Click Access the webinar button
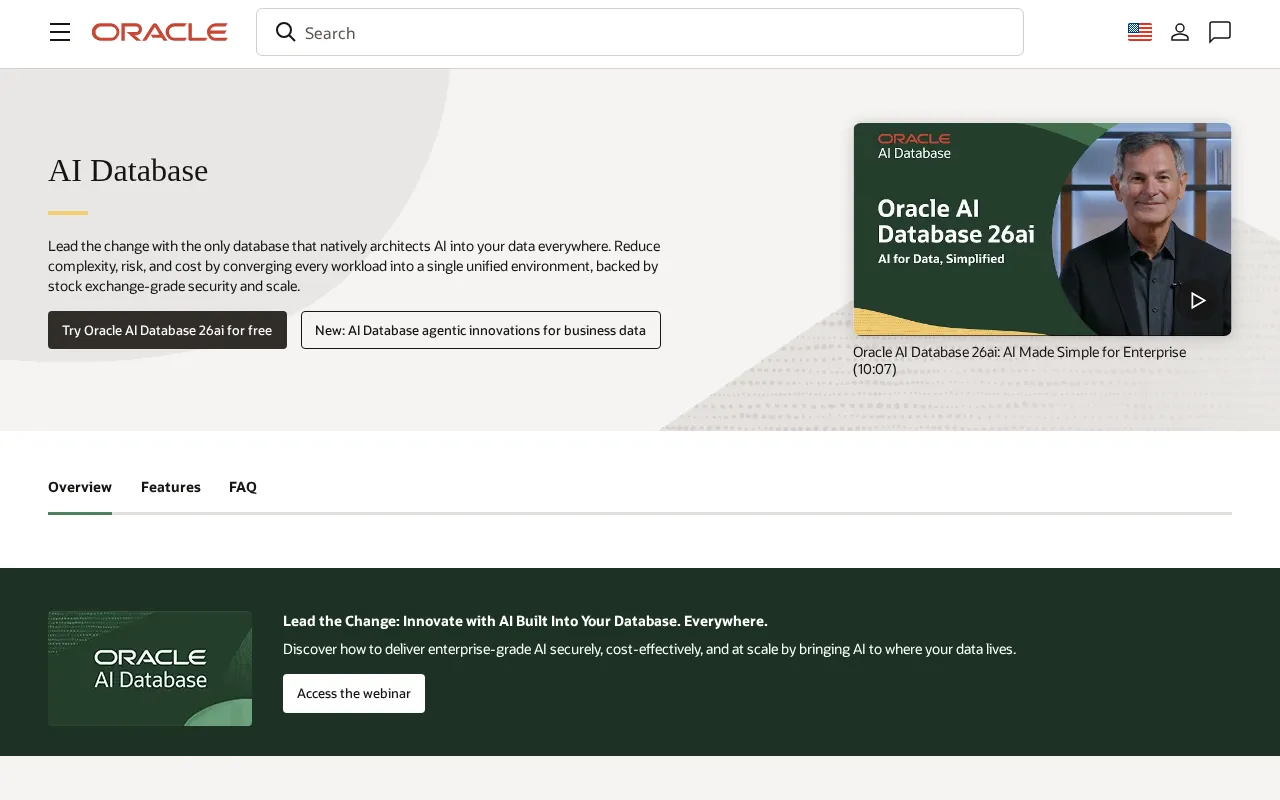Image resolution: width=1280 pixels, height=800 pixels. [x=354, y=693]
